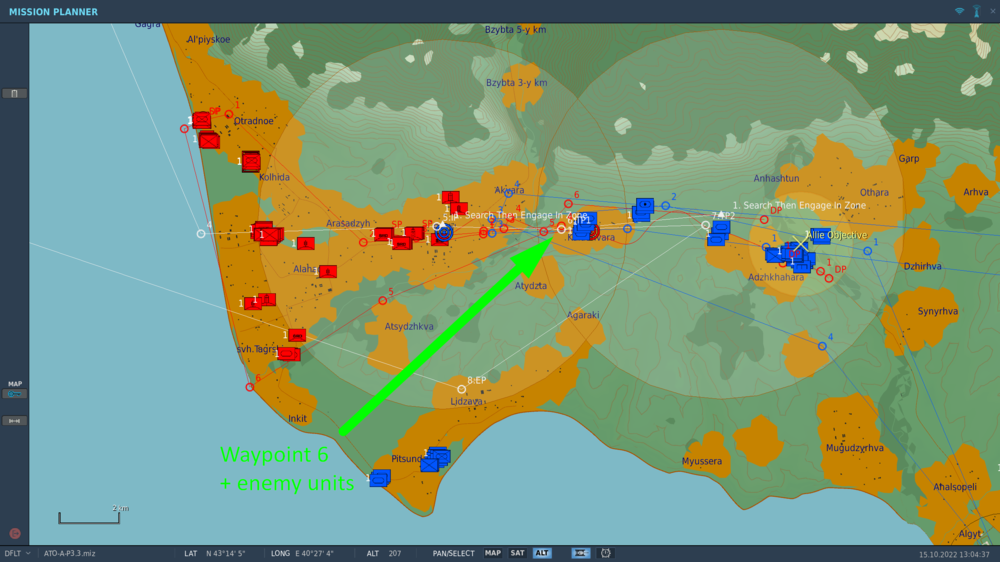
Task: Select the topmost red unit near Otradnoe
Action: click(x=202, y=119)
